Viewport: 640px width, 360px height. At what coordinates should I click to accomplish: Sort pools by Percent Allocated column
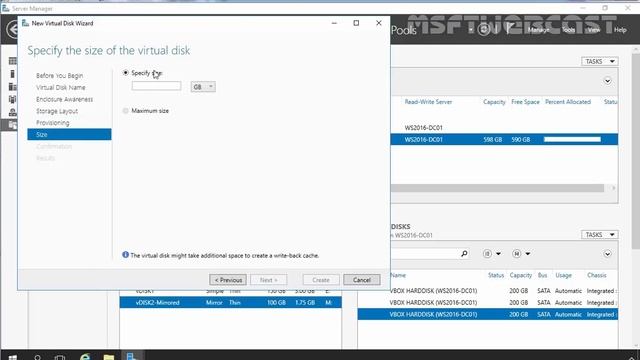(x=568, y=102)
